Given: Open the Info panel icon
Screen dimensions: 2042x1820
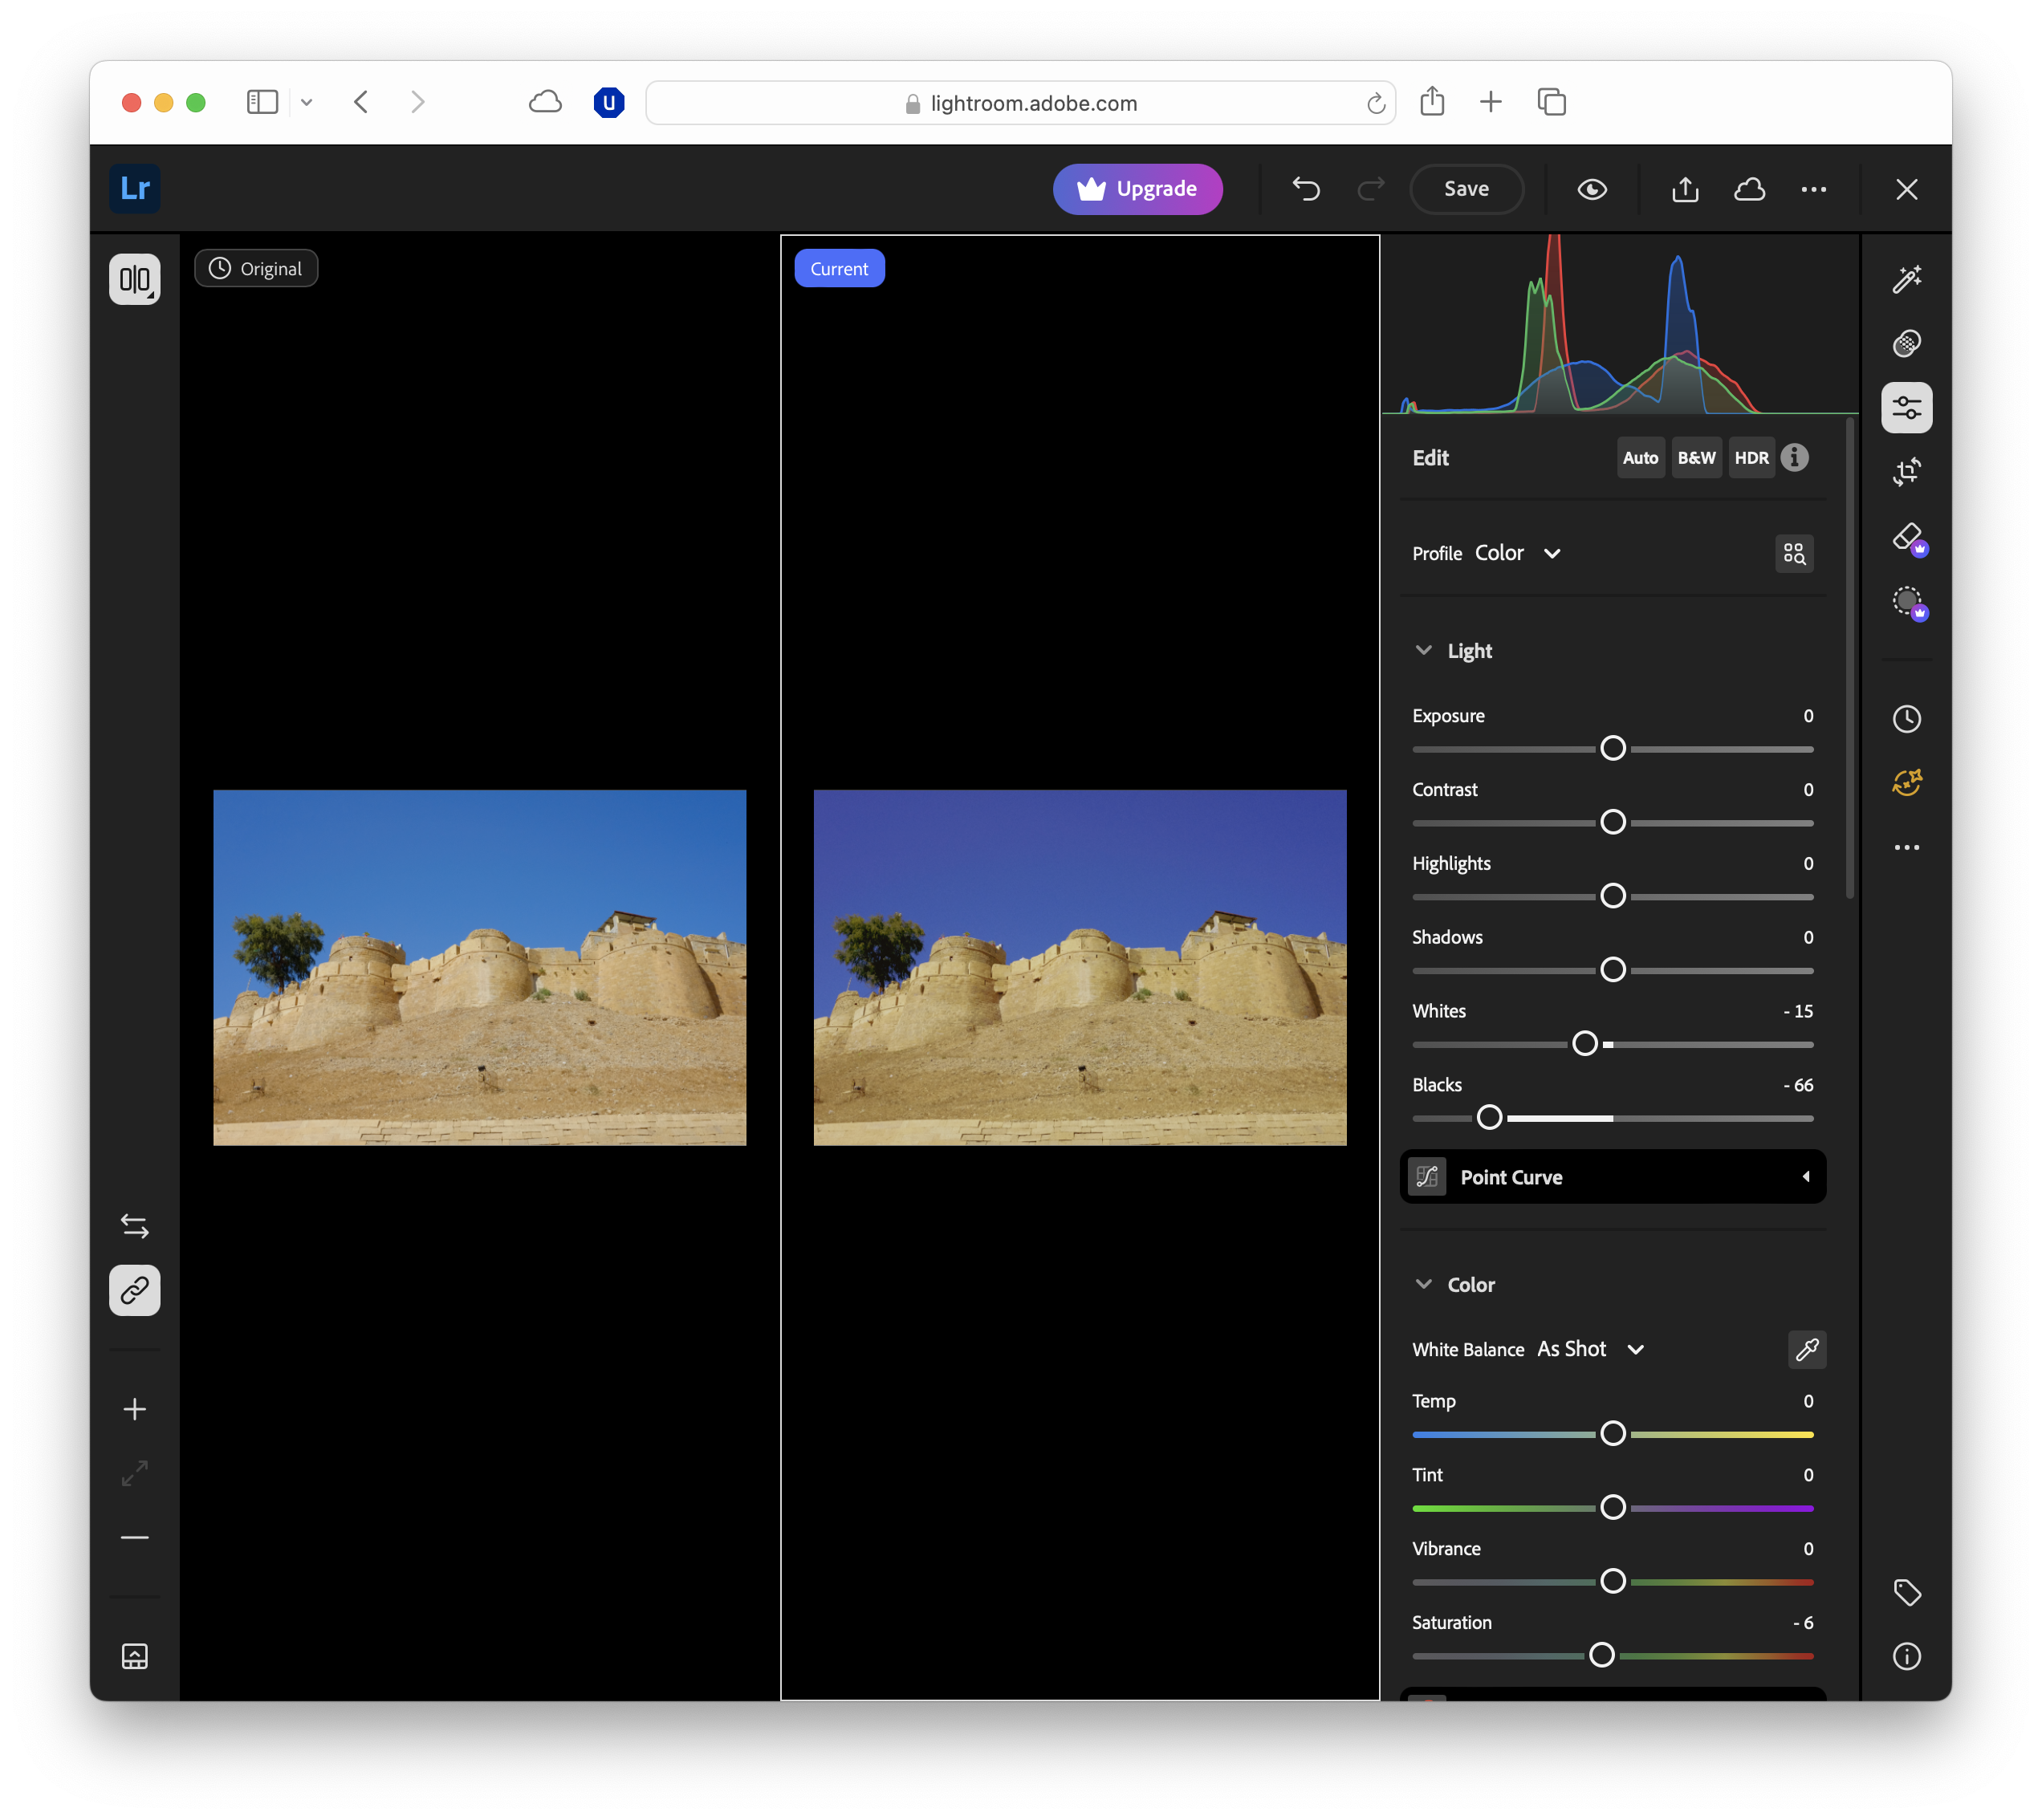Looking at the screenshot, I should [1906, 1657].
